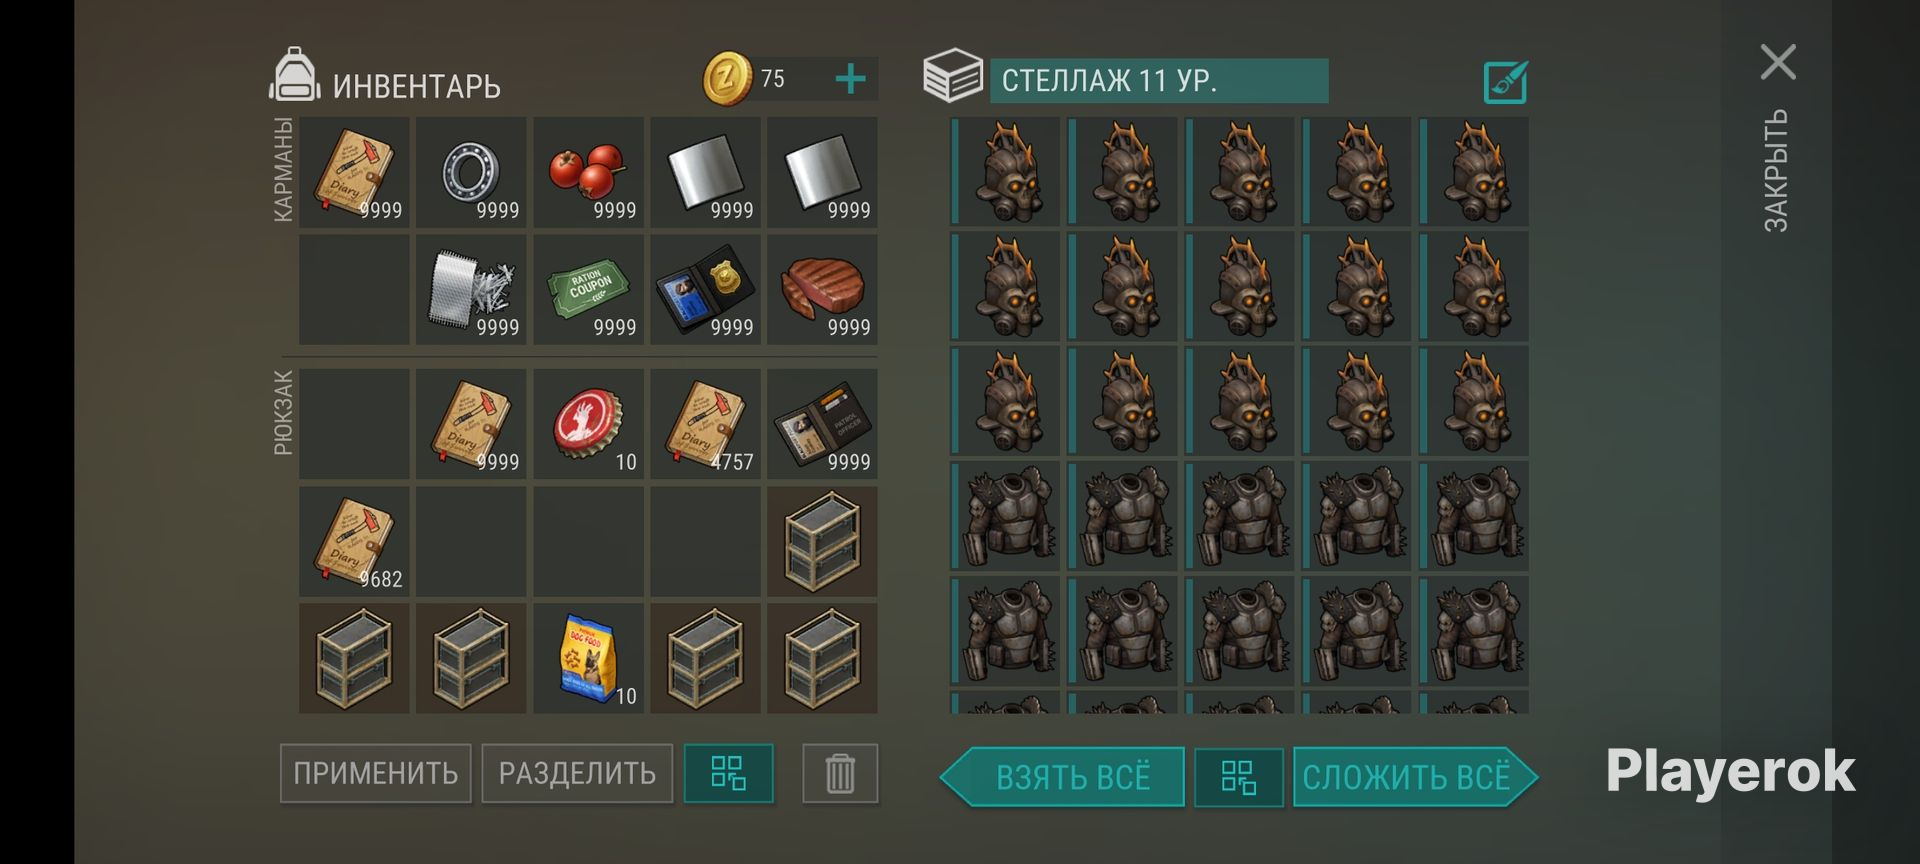Click the РАЗДЕЛИТЬ button

[577, 773]
